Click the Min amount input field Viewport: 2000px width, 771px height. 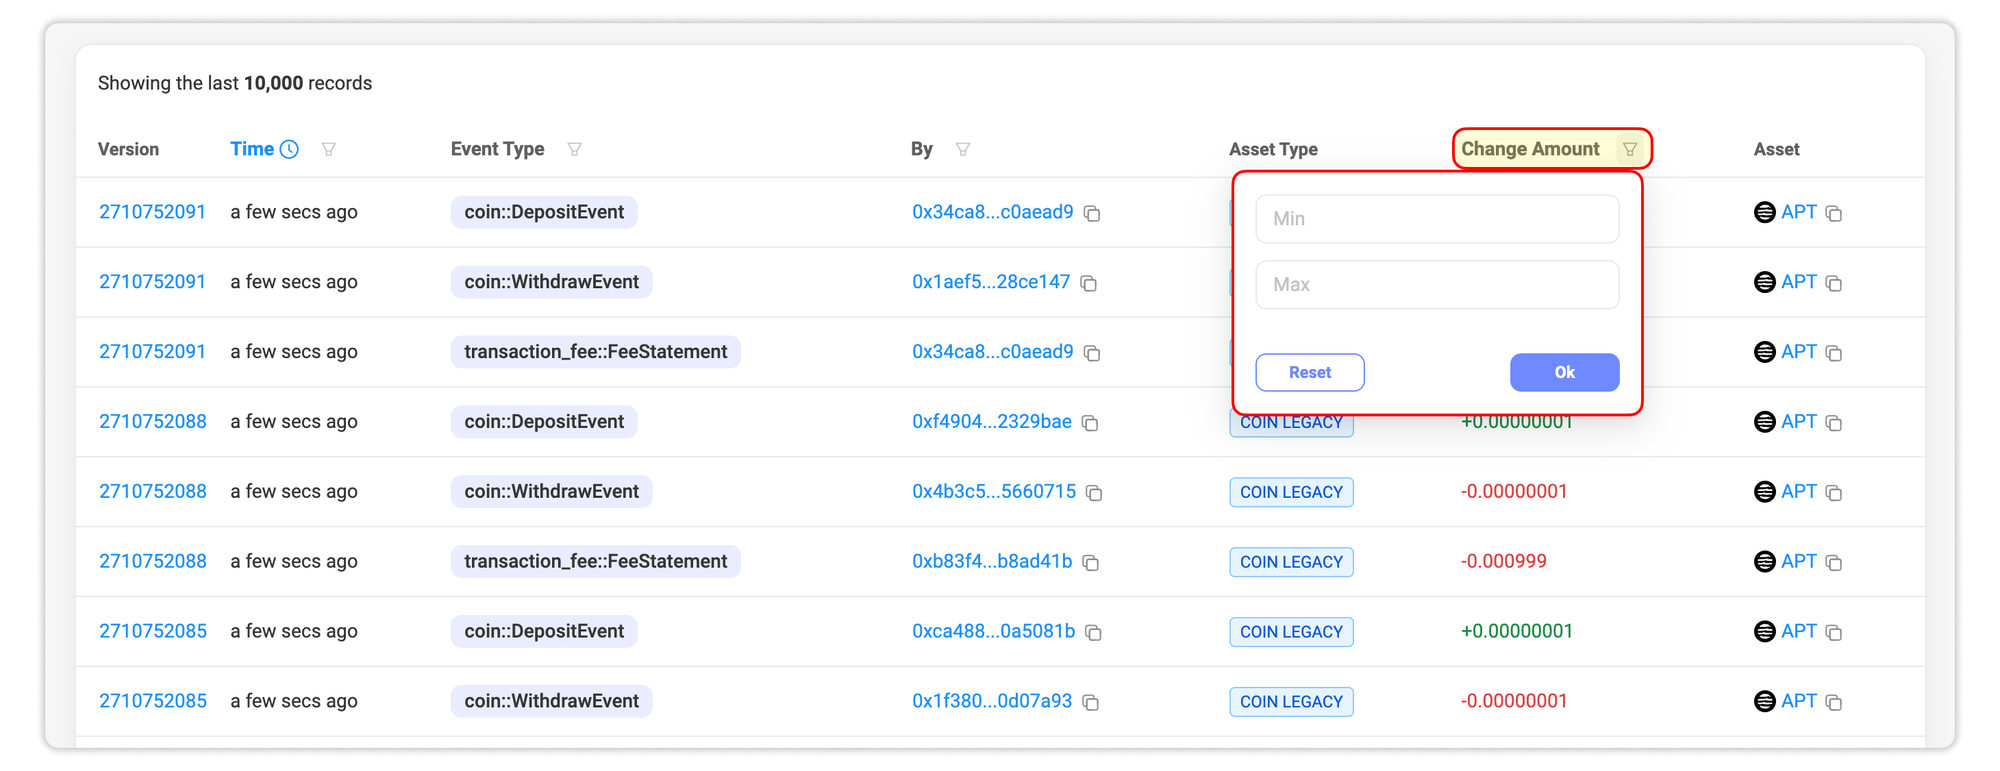(x=1436, y=219)
